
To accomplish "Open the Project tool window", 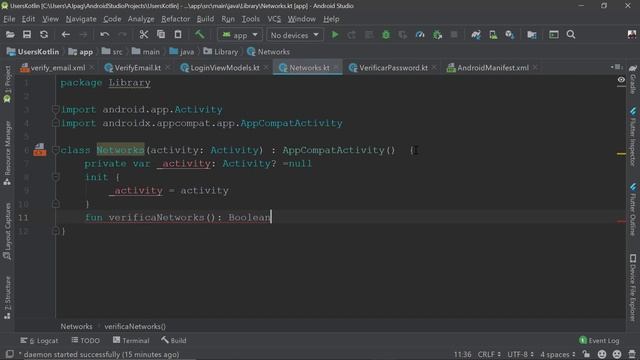I will [7, 84].
